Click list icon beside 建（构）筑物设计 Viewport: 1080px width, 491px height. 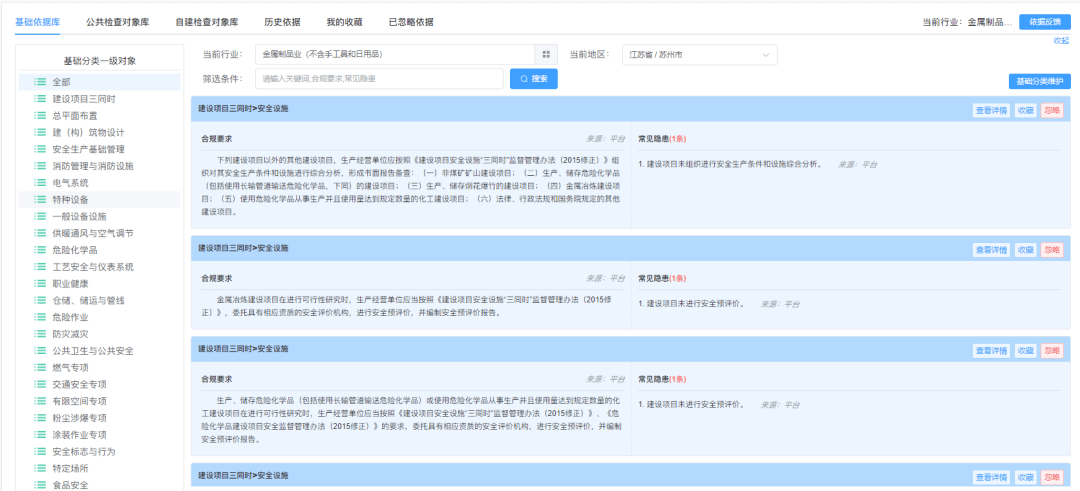40,132
